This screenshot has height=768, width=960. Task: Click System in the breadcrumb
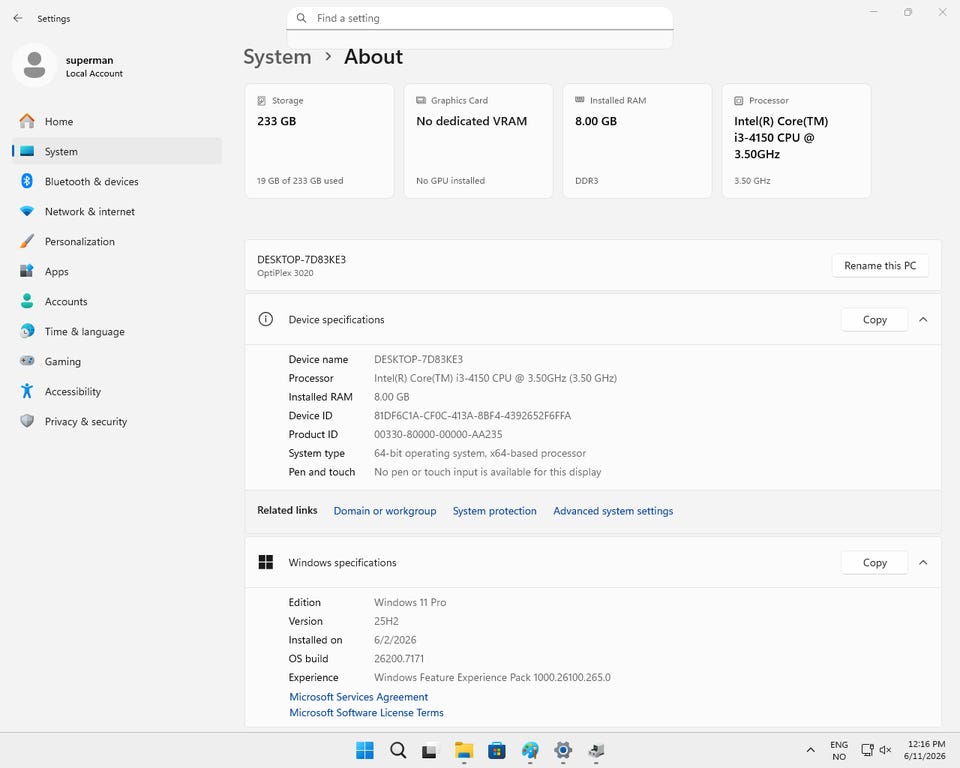click(277, 57)
